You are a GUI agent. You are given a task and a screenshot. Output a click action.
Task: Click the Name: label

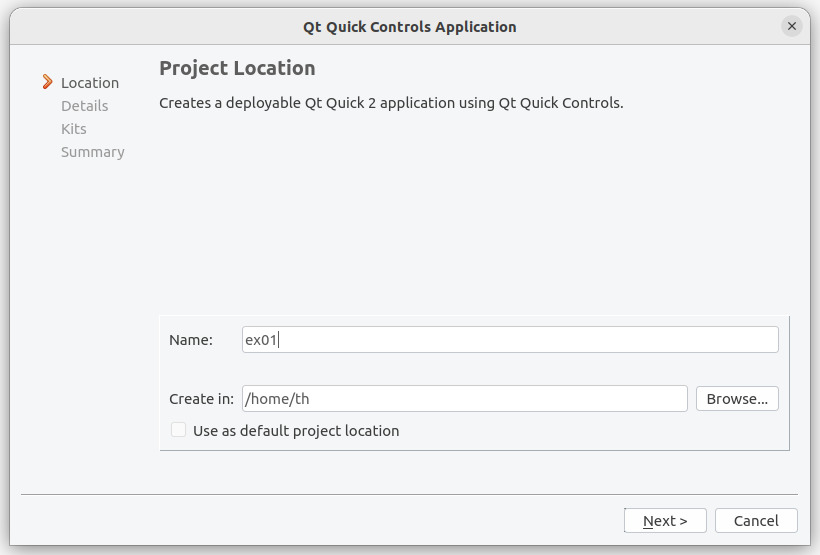coord(191,340)
